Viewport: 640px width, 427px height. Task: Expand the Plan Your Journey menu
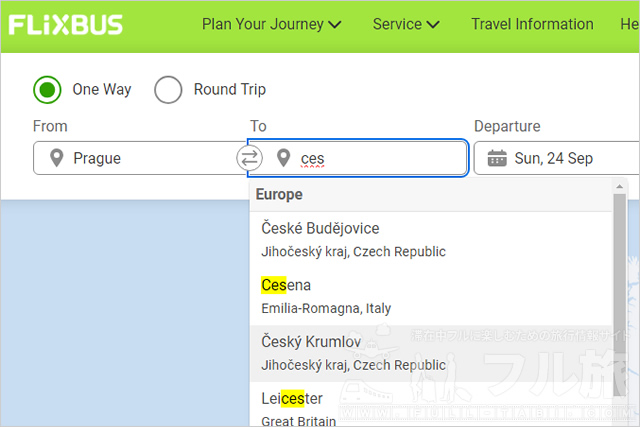tap(271, 24)
